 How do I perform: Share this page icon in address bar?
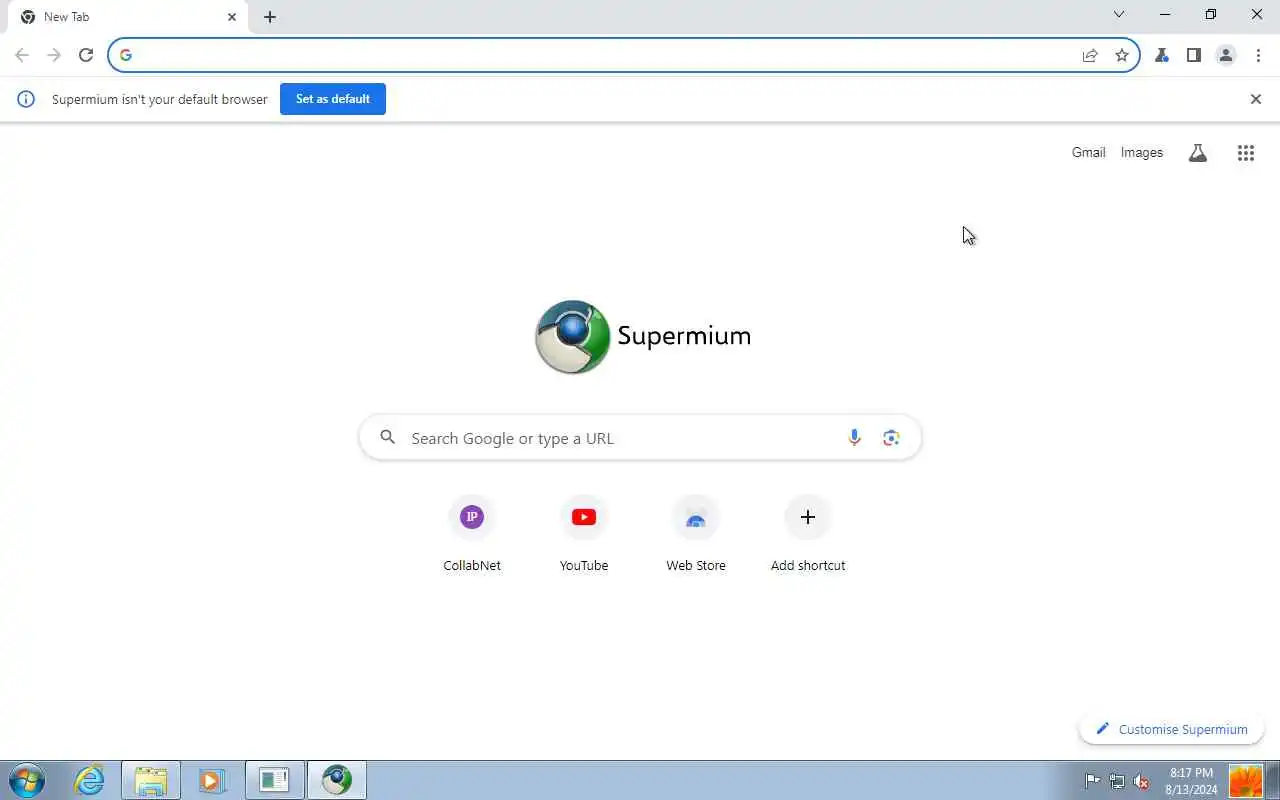1090,55
